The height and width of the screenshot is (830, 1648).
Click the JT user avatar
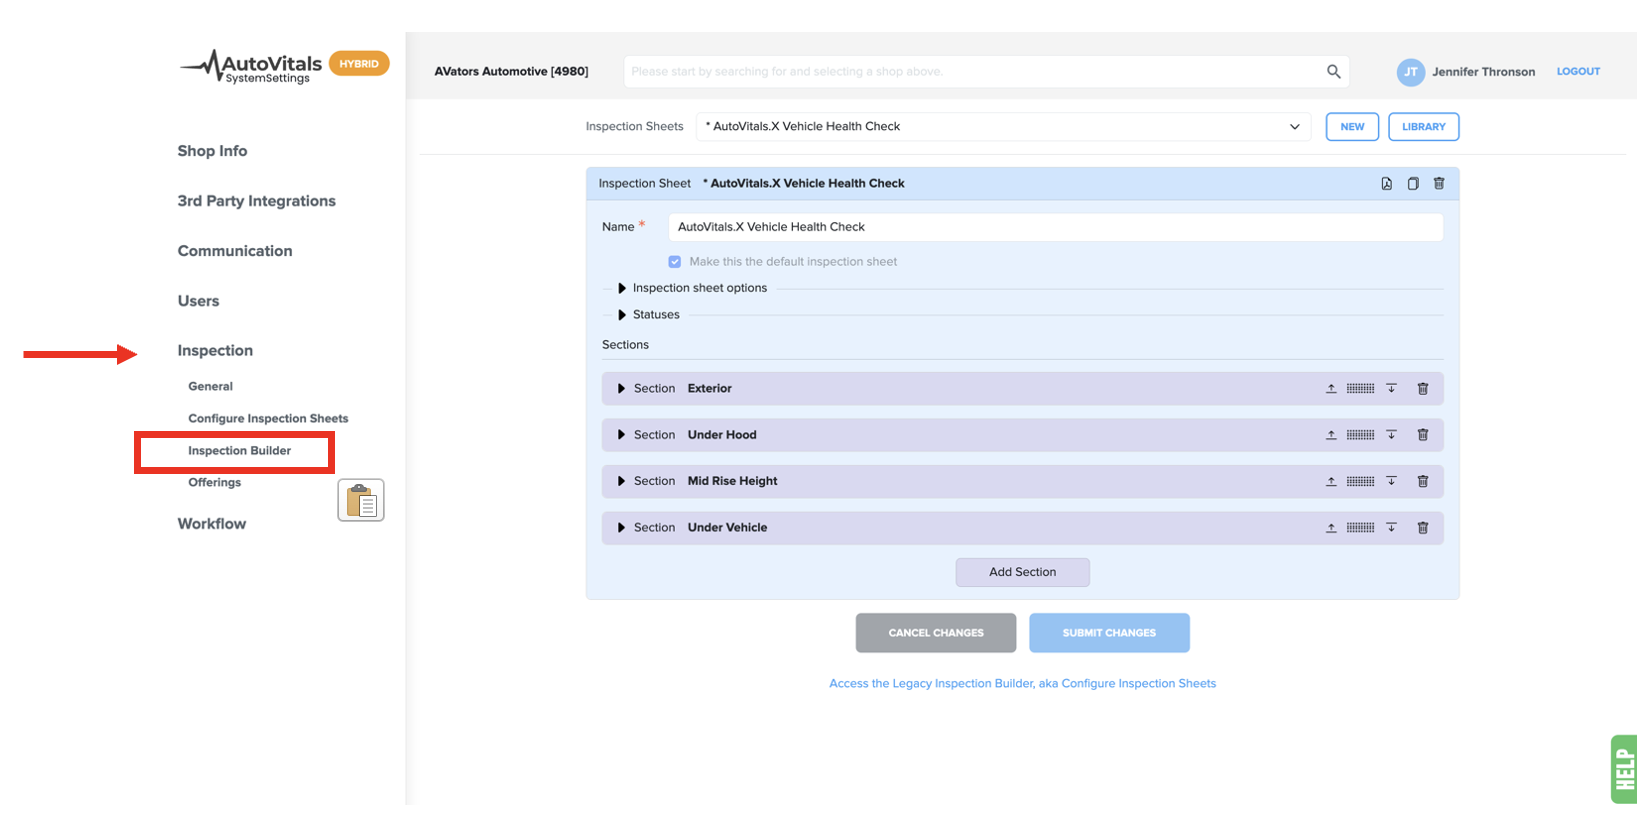[x=1411, y=72]
